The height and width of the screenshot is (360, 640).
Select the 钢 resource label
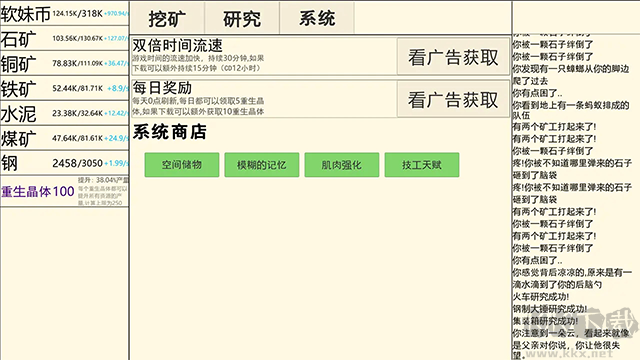click(x=9, y=164)
